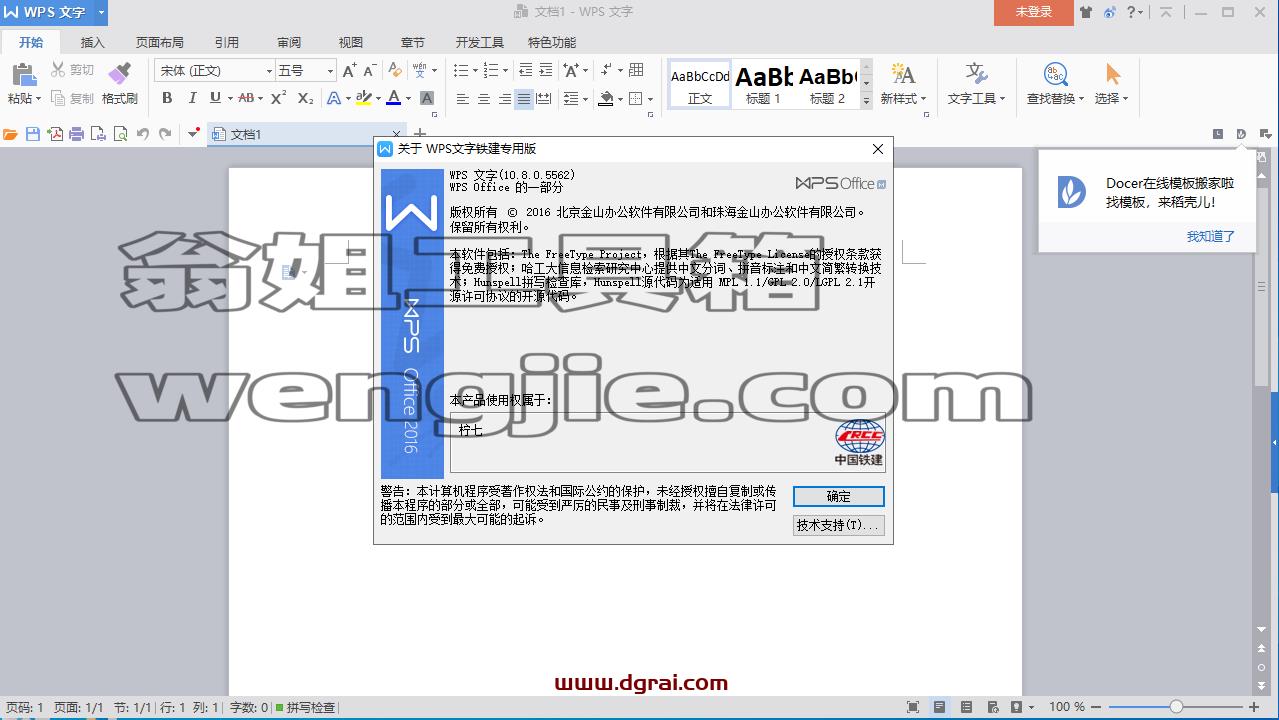Expand font color dropdown arrow
1279x720 pixels.
click(410, 98)
